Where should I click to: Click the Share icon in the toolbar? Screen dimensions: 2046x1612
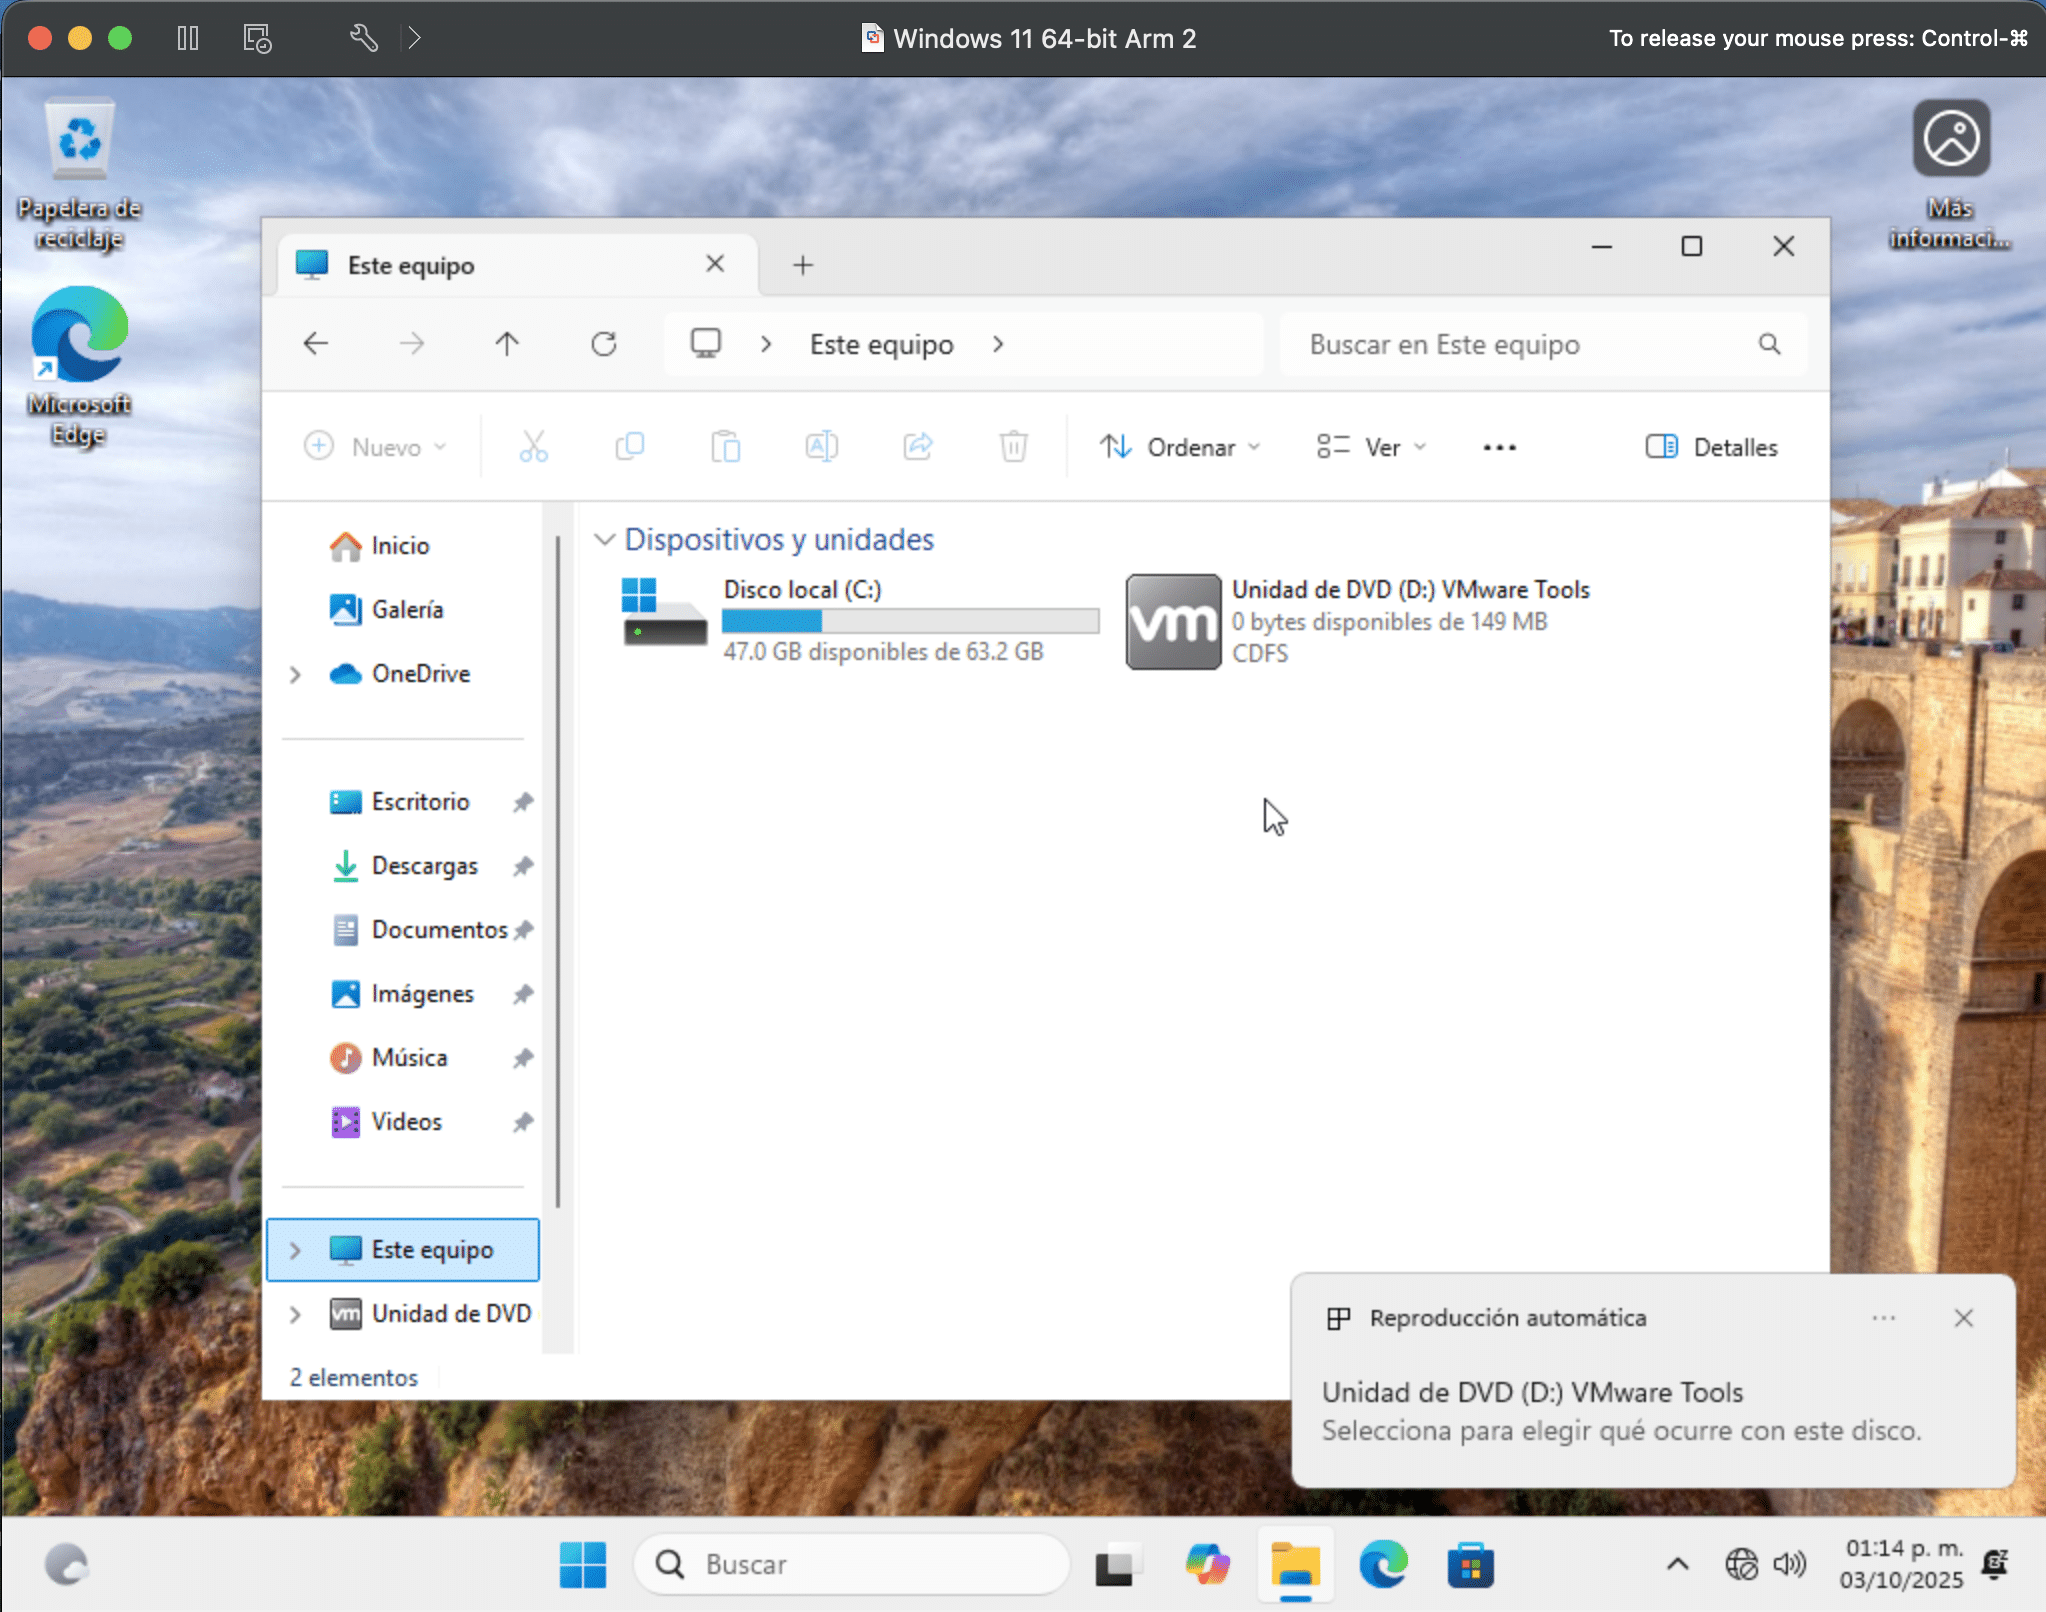coord(917,446)
